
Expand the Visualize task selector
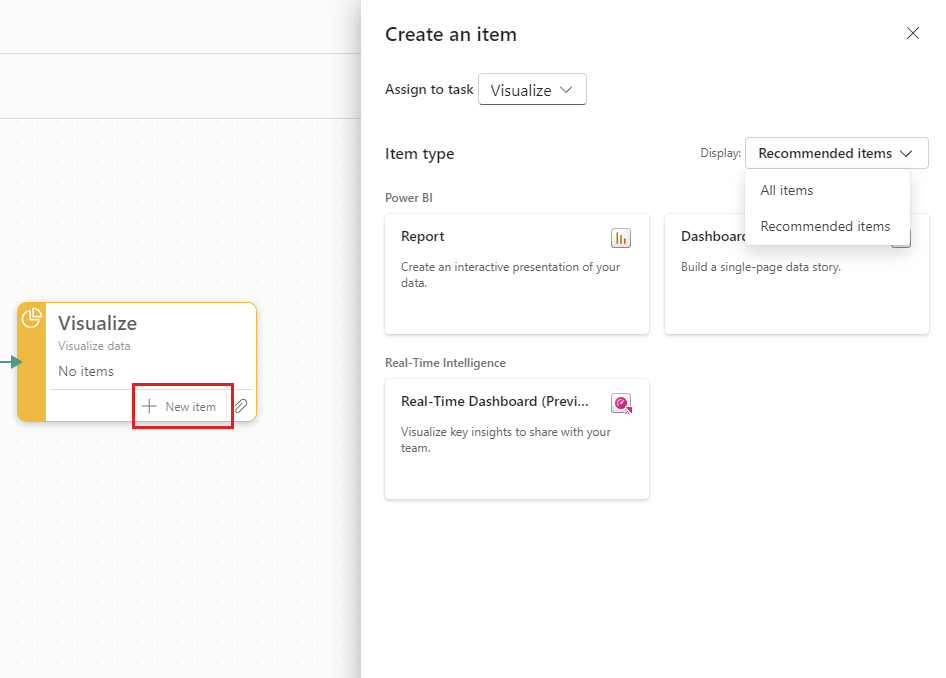tap(531, 89)
